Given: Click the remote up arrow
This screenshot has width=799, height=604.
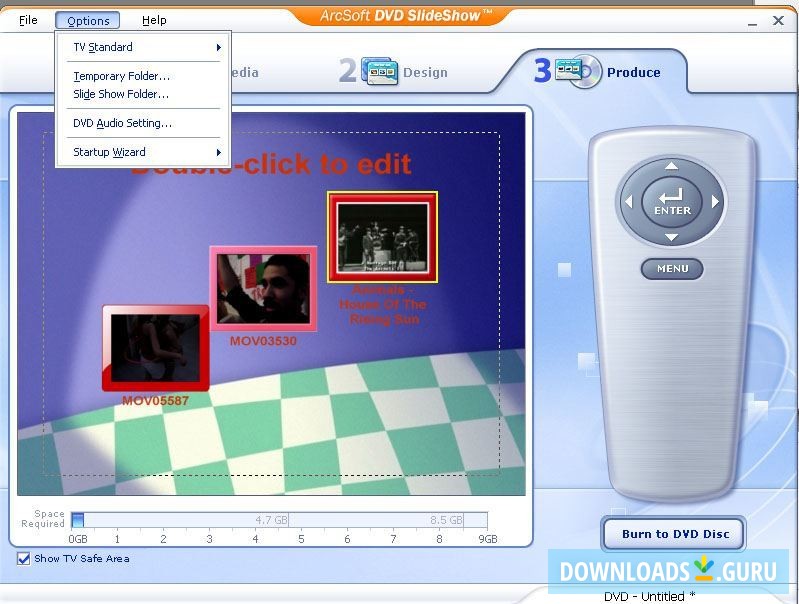Looking at the screenshot, I should pos(672,166).
